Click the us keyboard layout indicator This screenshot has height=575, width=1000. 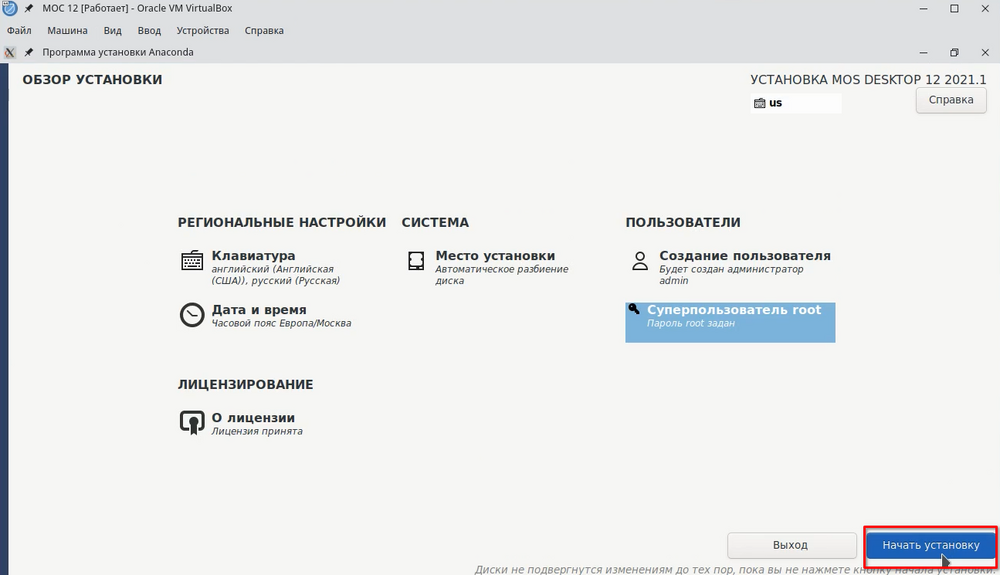[776, 103]
